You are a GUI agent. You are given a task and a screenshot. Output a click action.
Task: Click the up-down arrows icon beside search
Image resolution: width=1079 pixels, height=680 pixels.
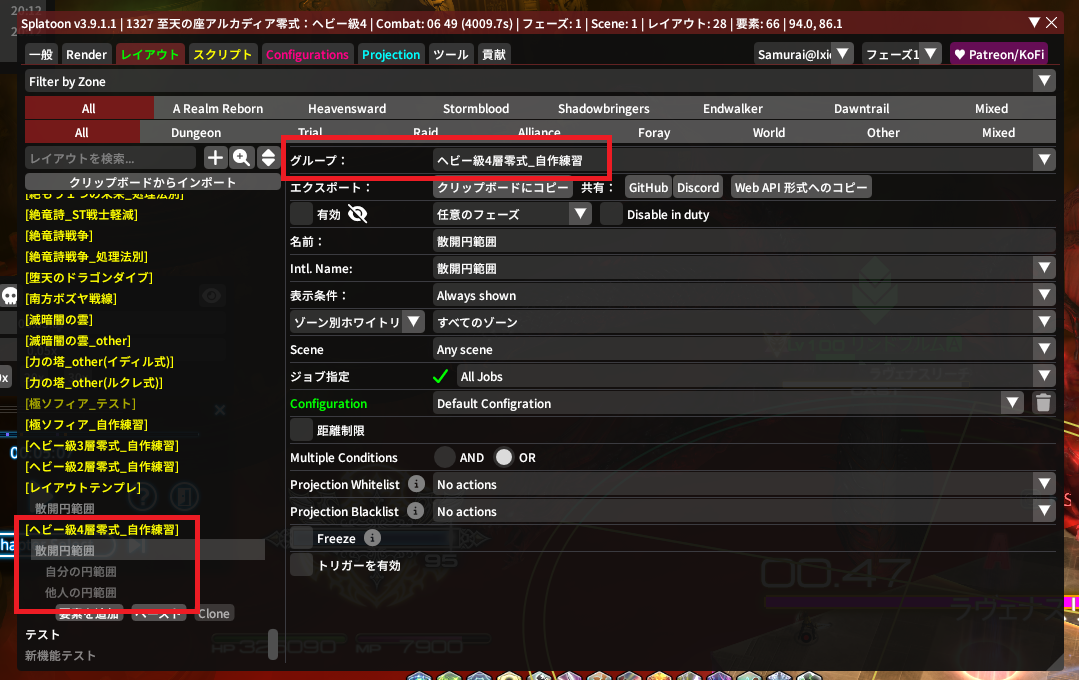[268, 158]
